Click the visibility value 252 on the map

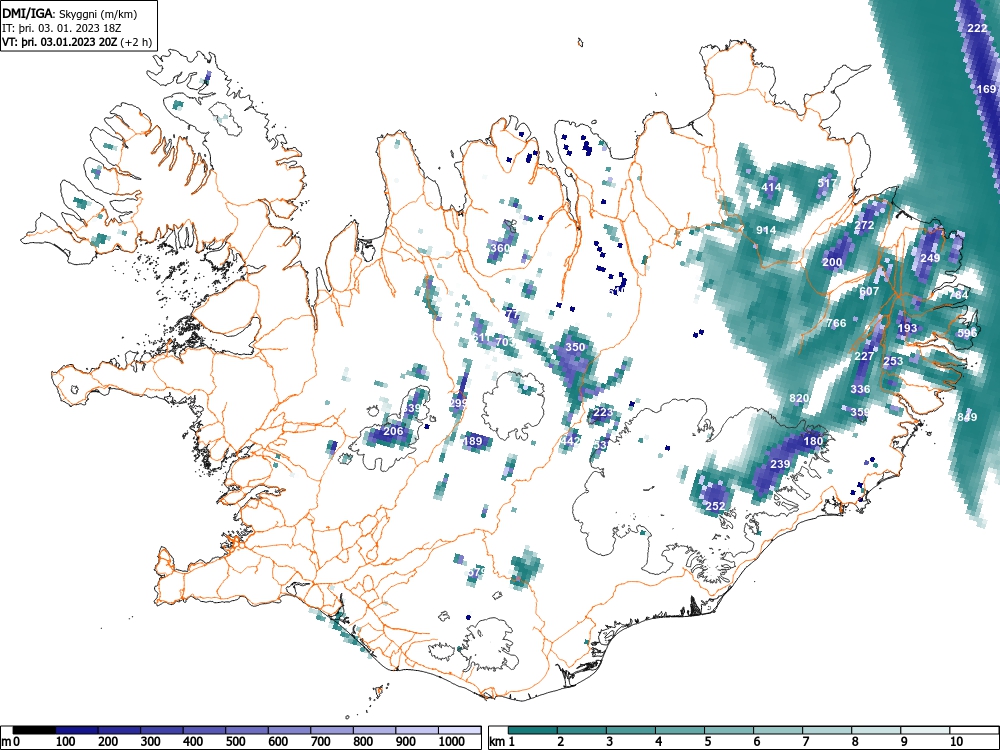[x=715, y=506]
